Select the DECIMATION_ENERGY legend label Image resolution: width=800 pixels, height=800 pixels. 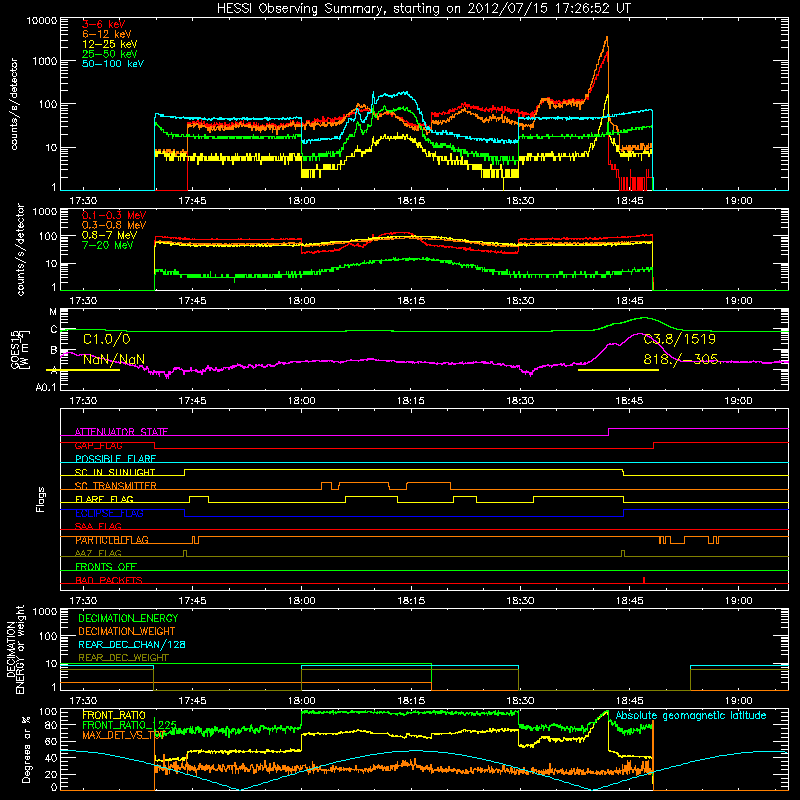(x=128, y=618)
